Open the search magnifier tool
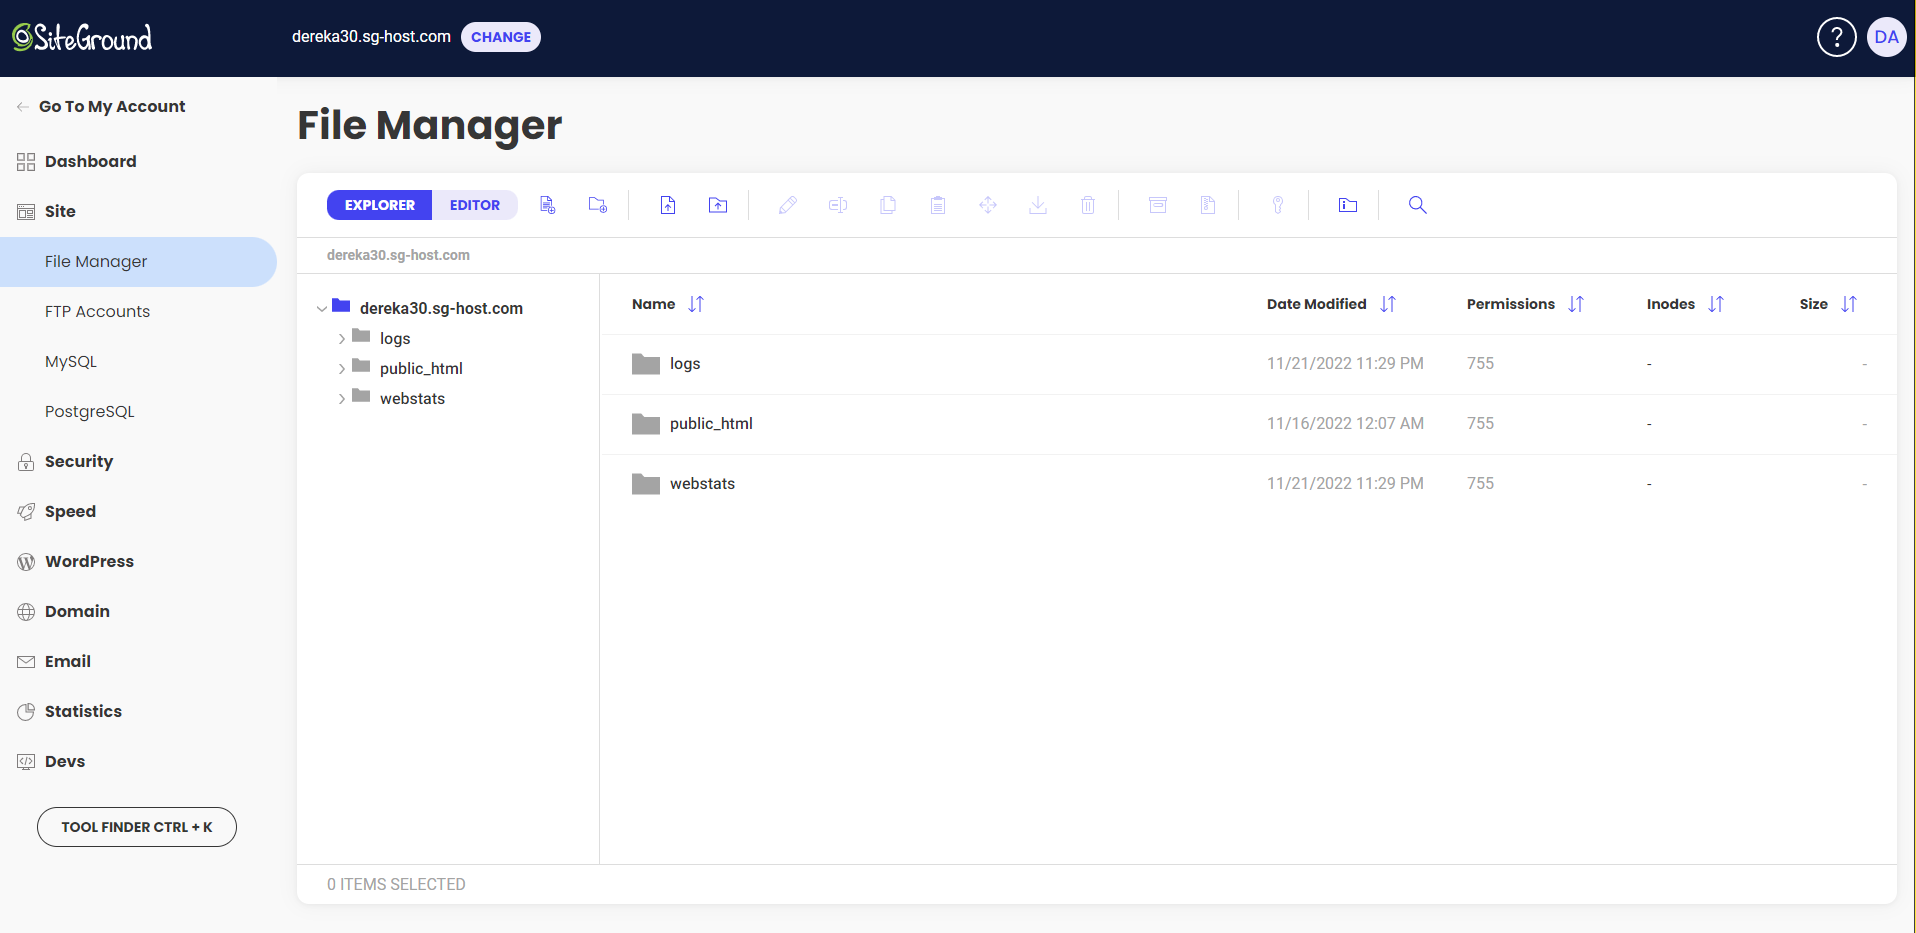This screenshot has height=933, width=1916. coord(1418,205)
